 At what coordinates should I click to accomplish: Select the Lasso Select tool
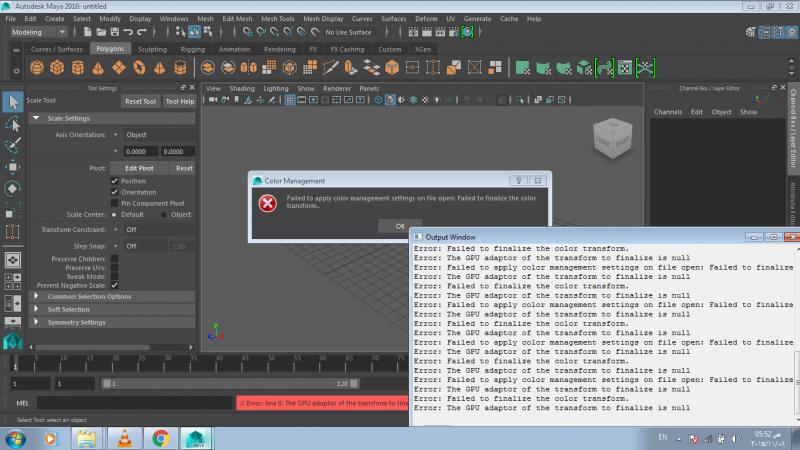pyautogui.click(x=13, y=124)
